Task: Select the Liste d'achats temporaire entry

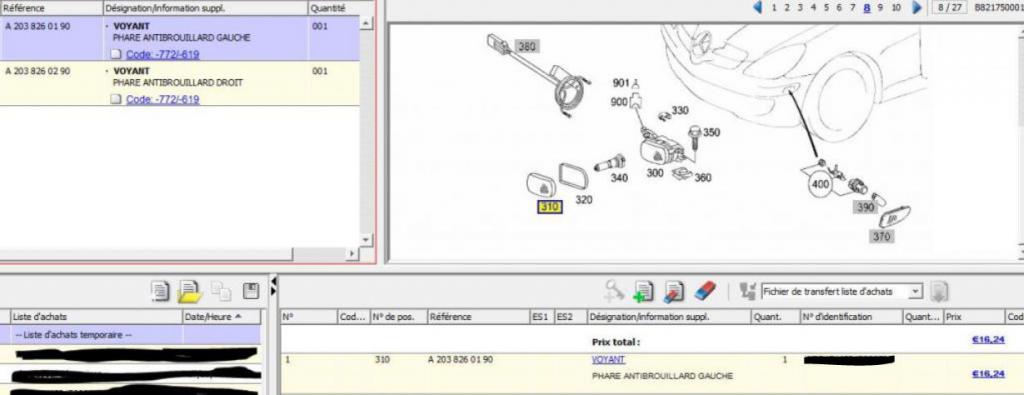Action: pos(131,335)
